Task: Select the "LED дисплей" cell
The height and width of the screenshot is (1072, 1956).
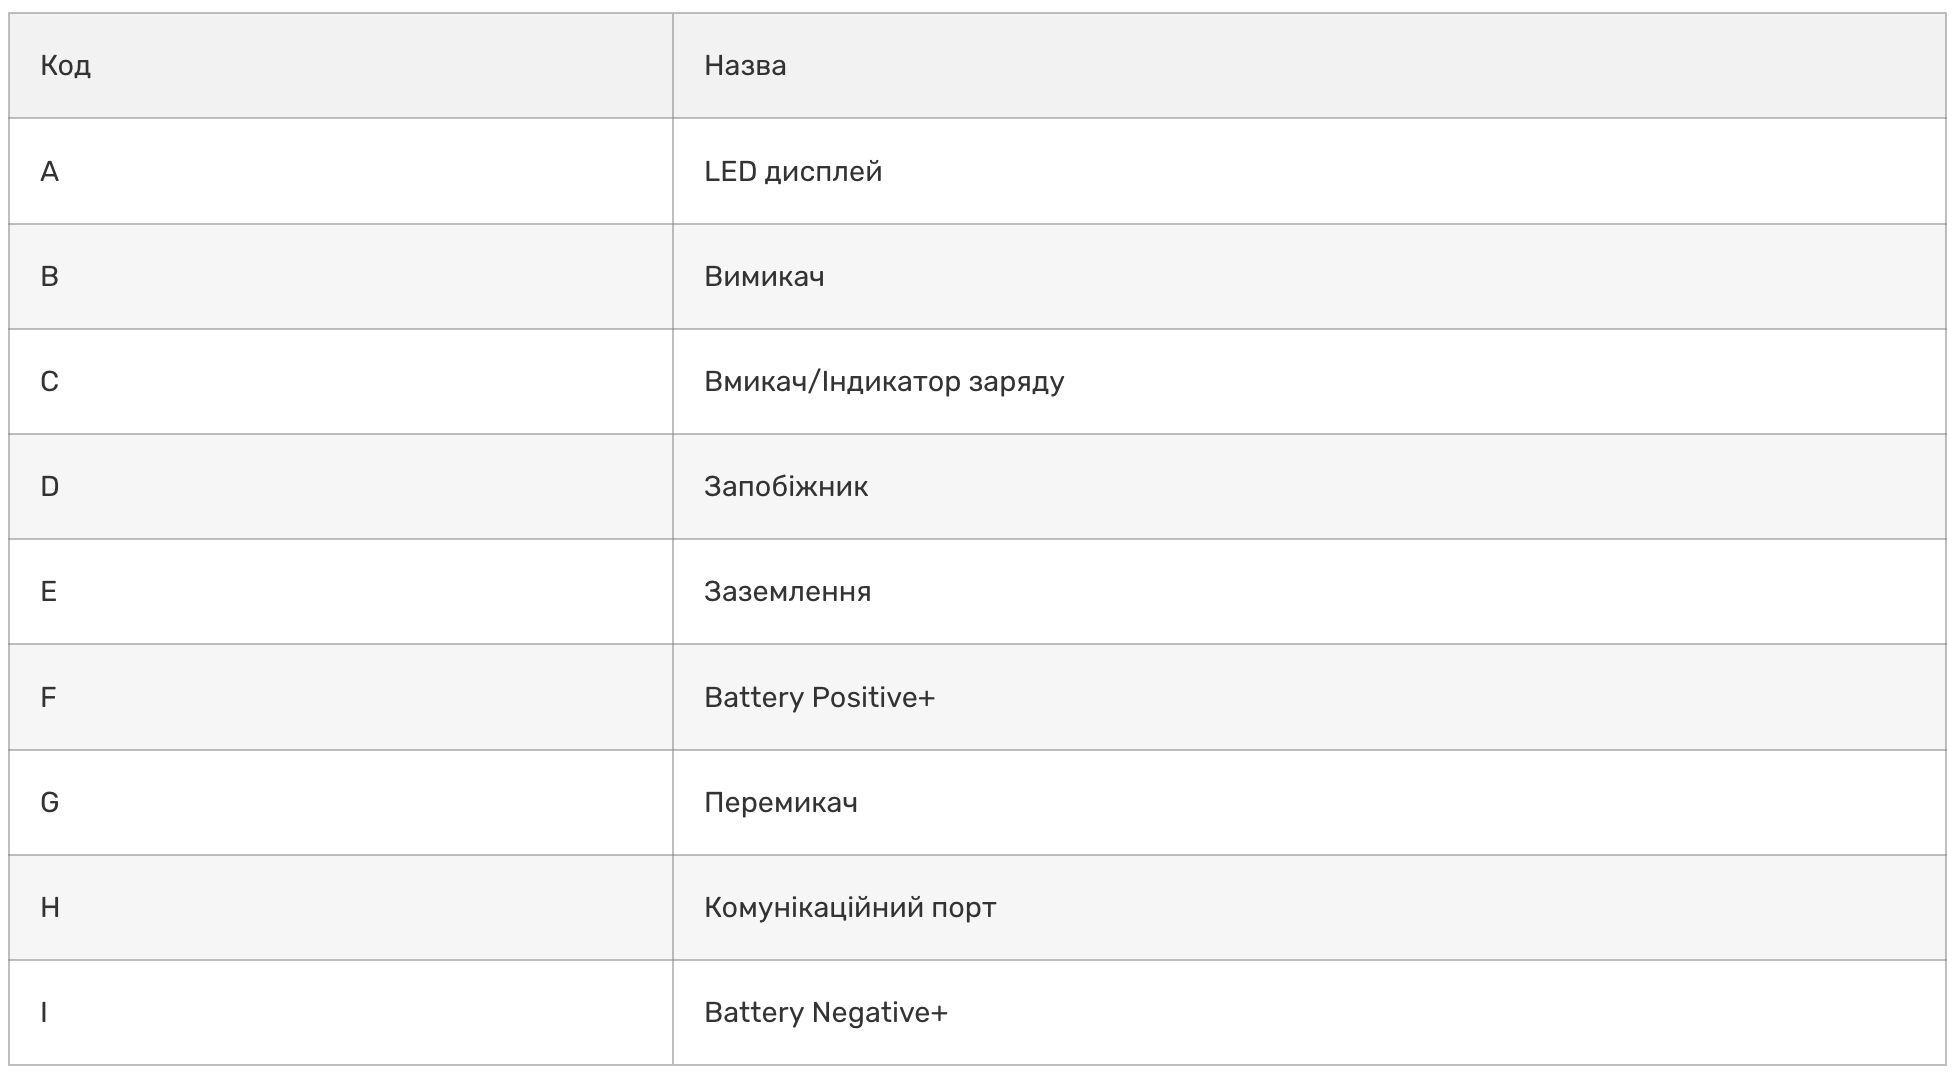Action: [x=793, y=172]
